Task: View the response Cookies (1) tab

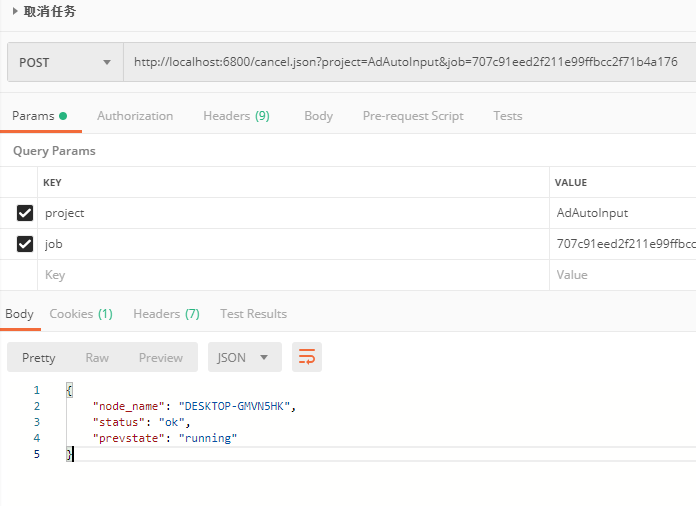Action: (81, 314)
